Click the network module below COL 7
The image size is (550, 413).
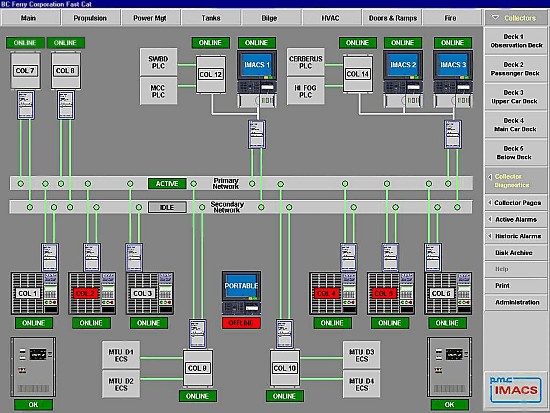pyautogui.click(x=26, y=105)
